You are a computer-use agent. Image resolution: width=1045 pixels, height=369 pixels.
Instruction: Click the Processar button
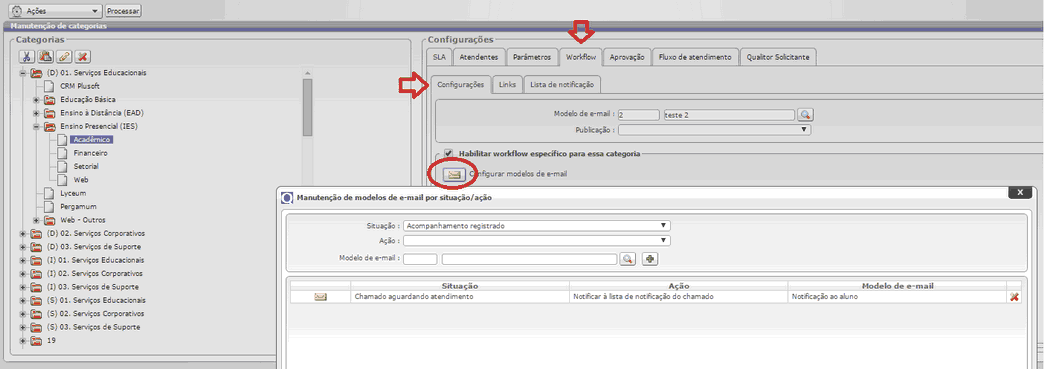pos(123,11)
